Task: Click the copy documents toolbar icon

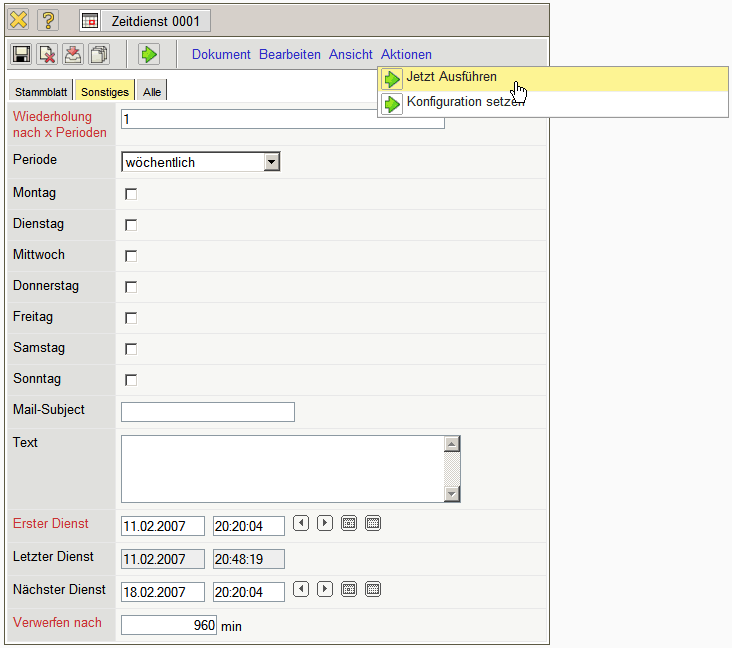Action: [99, 55]
